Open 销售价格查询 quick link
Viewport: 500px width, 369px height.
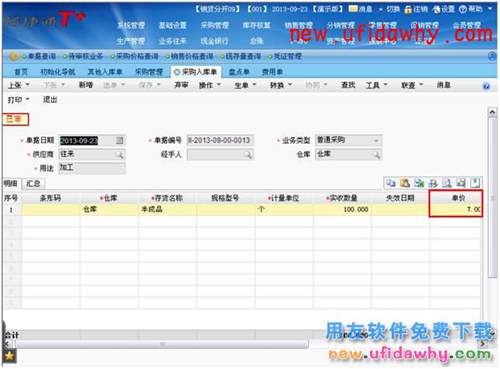click(192, 56)
